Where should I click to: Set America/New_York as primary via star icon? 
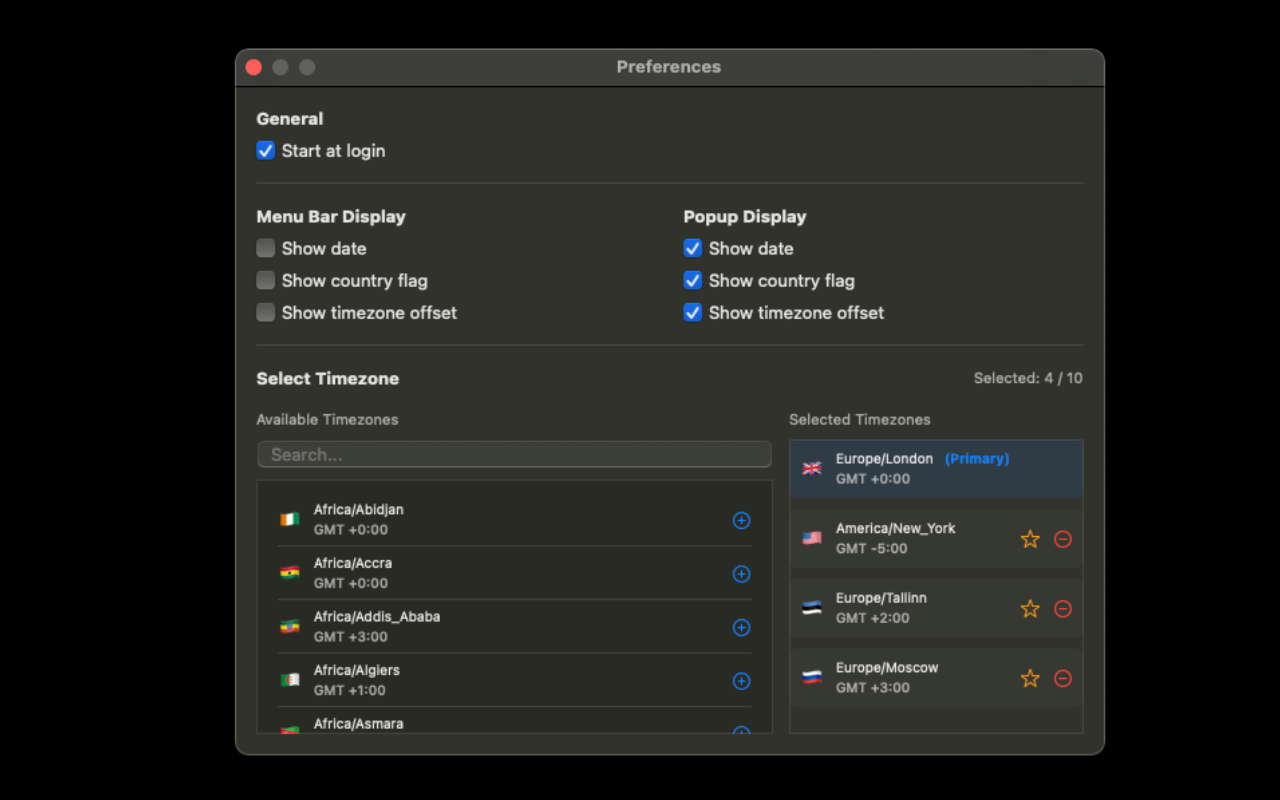point(1030,538)
